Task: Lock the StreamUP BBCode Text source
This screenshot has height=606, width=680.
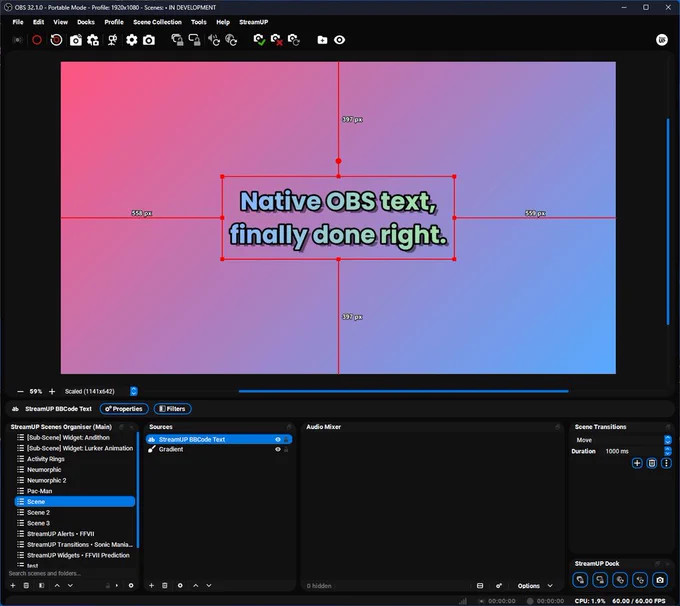Action: tap(286, 439)
